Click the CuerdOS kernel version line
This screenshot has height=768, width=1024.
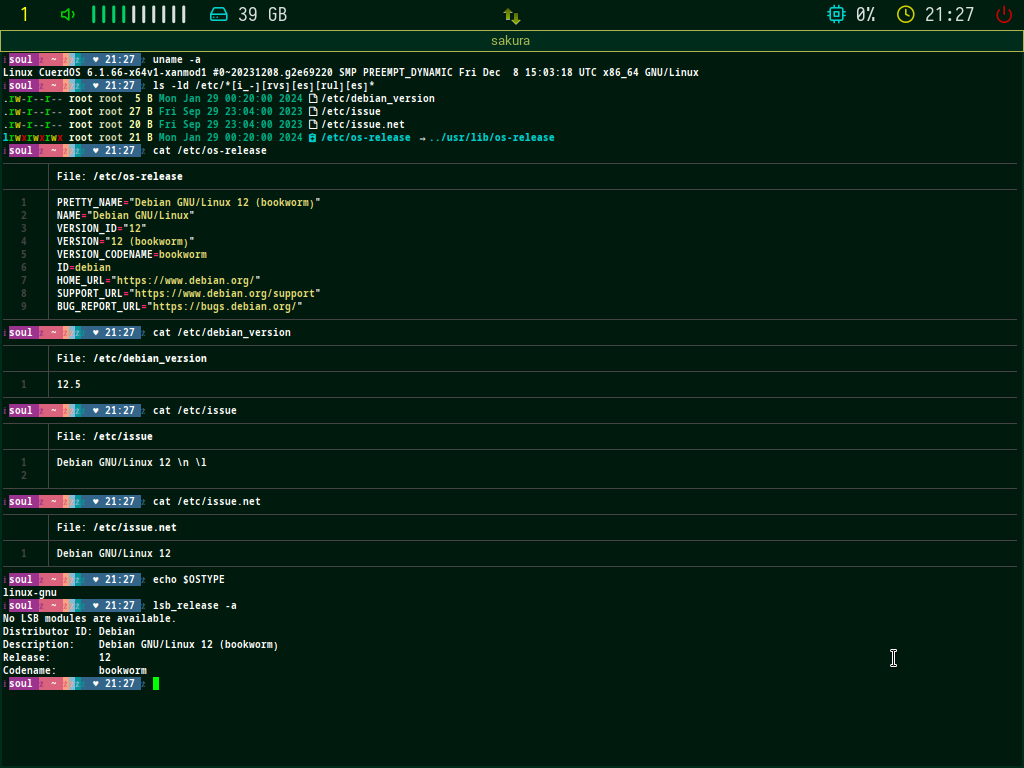[x=351, y=72]
